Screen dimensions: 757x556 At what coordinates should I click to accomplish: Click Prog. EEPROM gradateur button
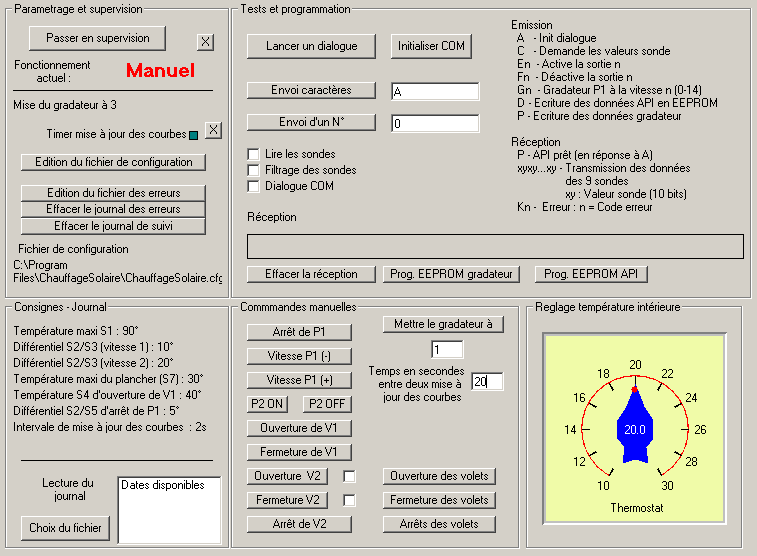451,274
